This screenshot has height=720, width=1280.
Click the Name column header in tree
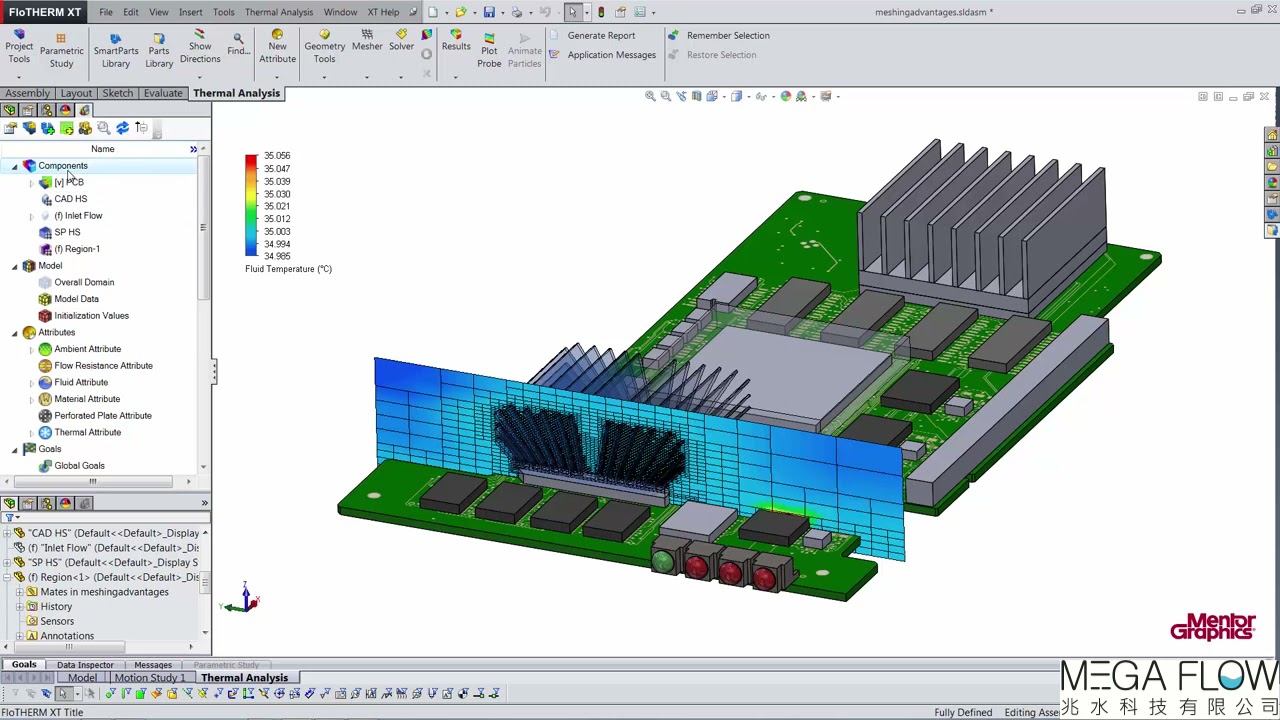(102, 149)
